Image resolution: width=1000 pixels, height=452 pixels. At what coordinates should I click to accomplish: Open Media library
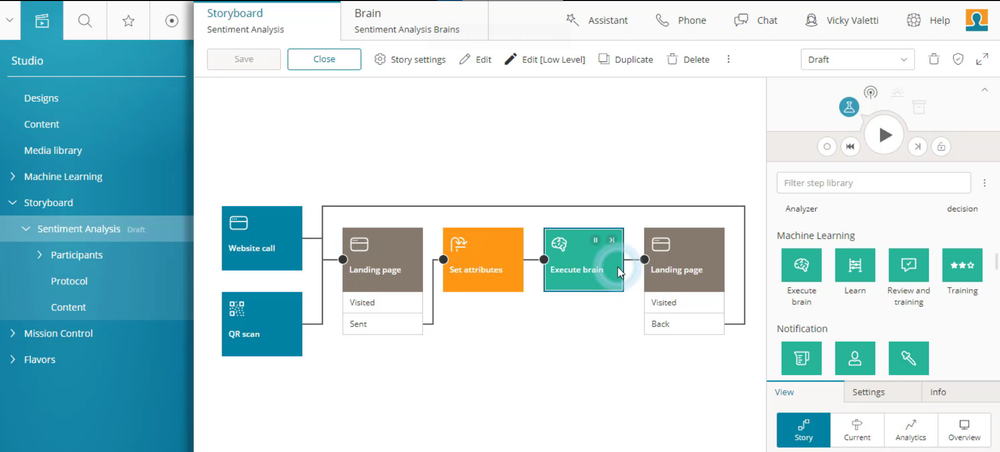pyautogui.click(x=53, y=150)
